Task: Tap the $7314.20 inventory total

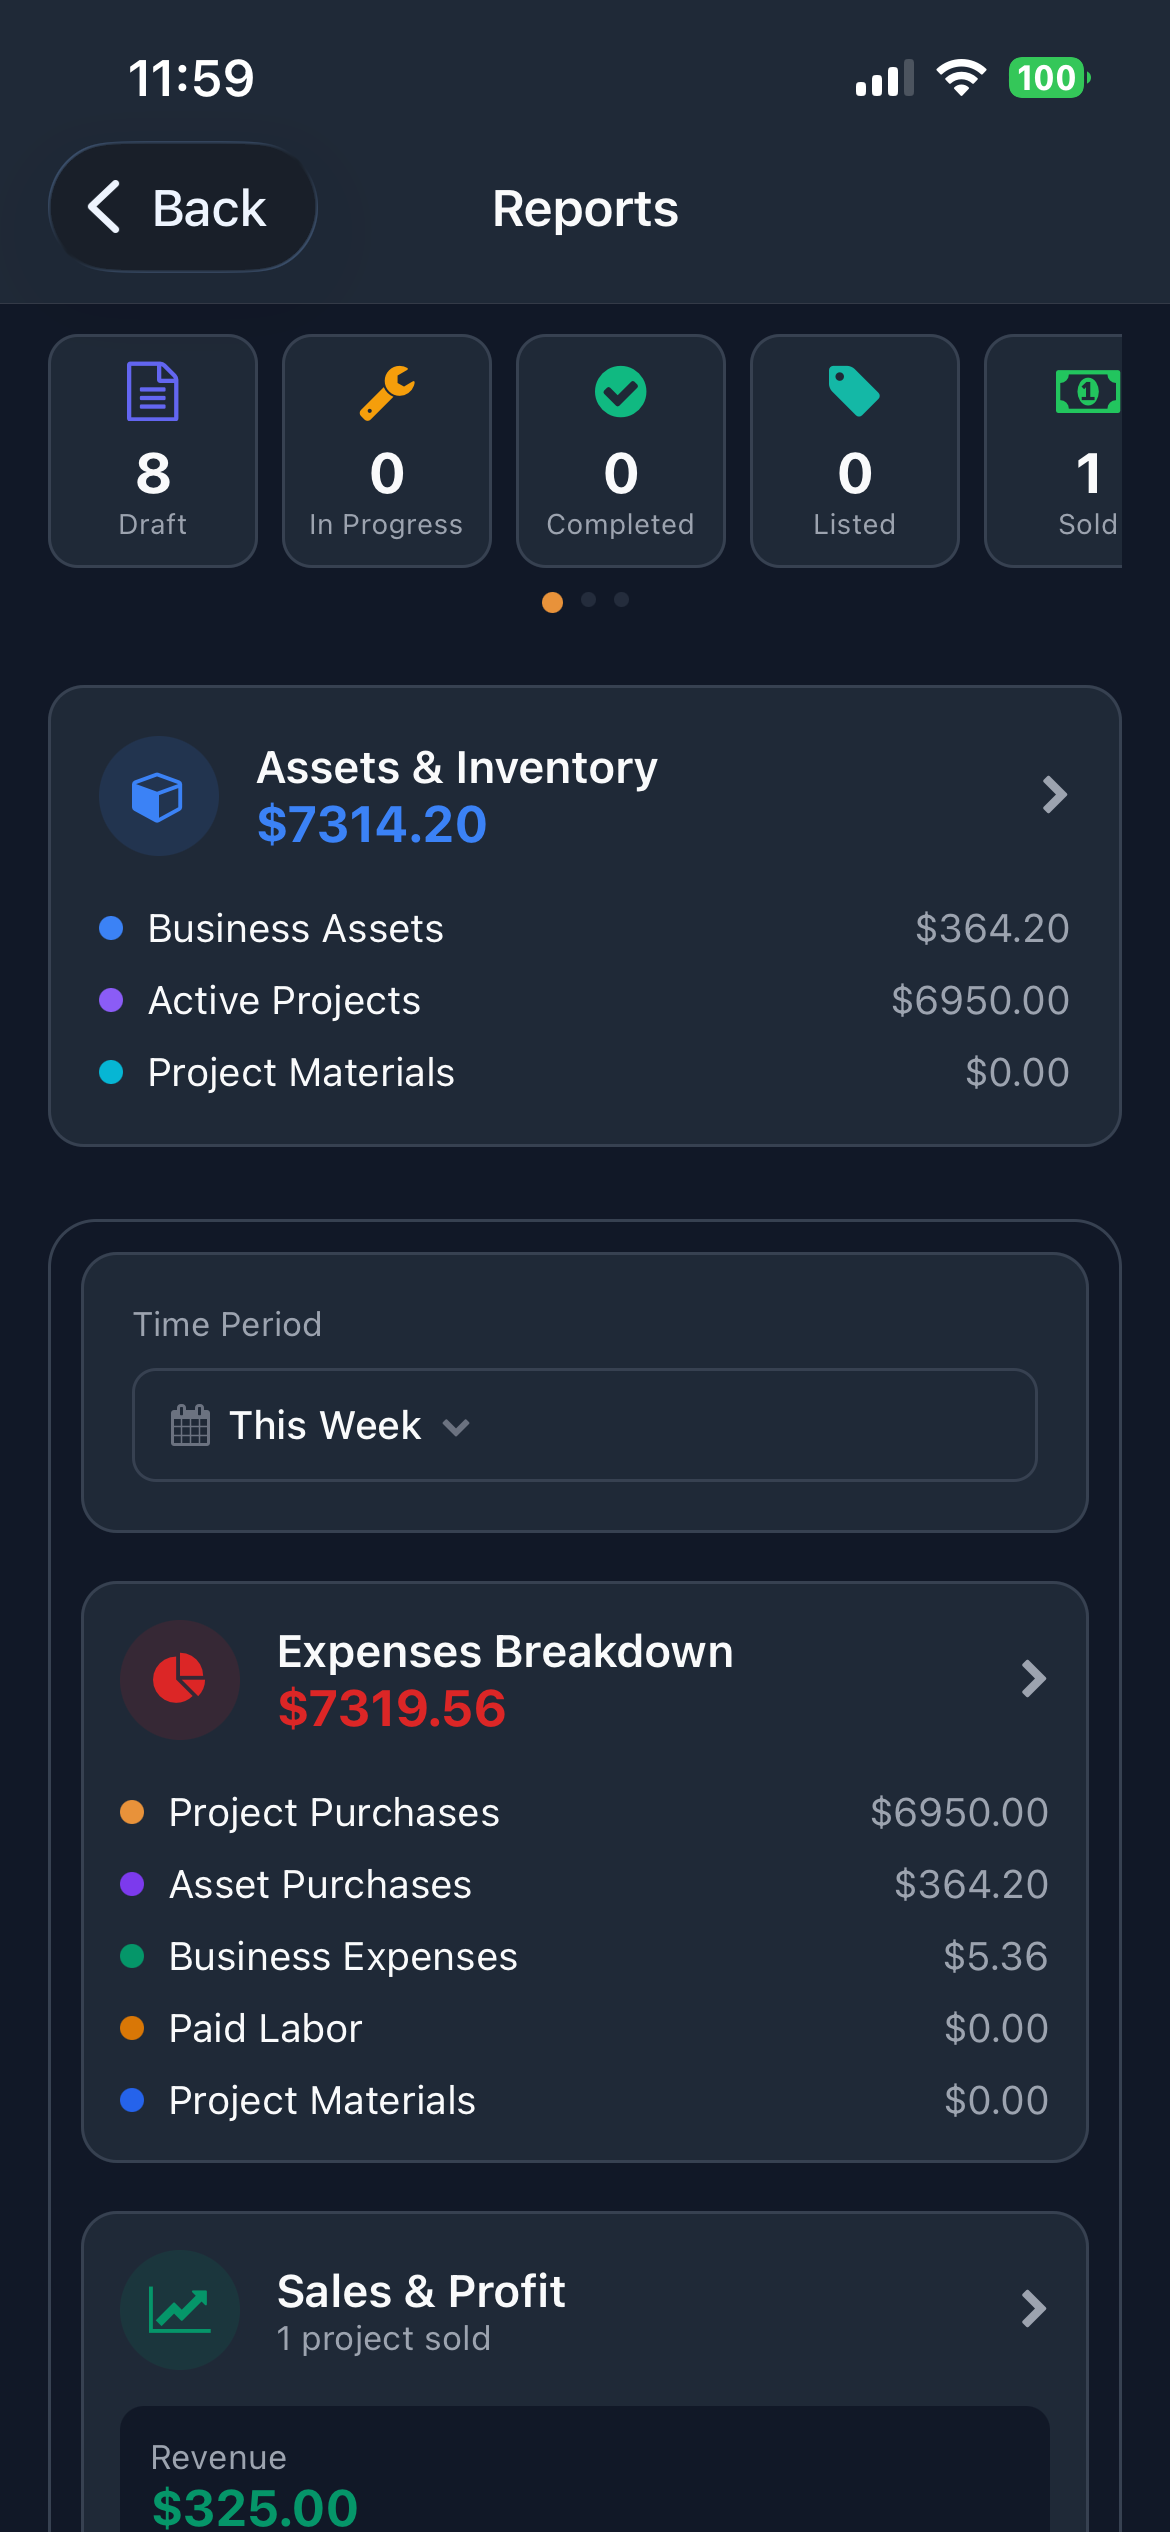Action: (371, 824)
